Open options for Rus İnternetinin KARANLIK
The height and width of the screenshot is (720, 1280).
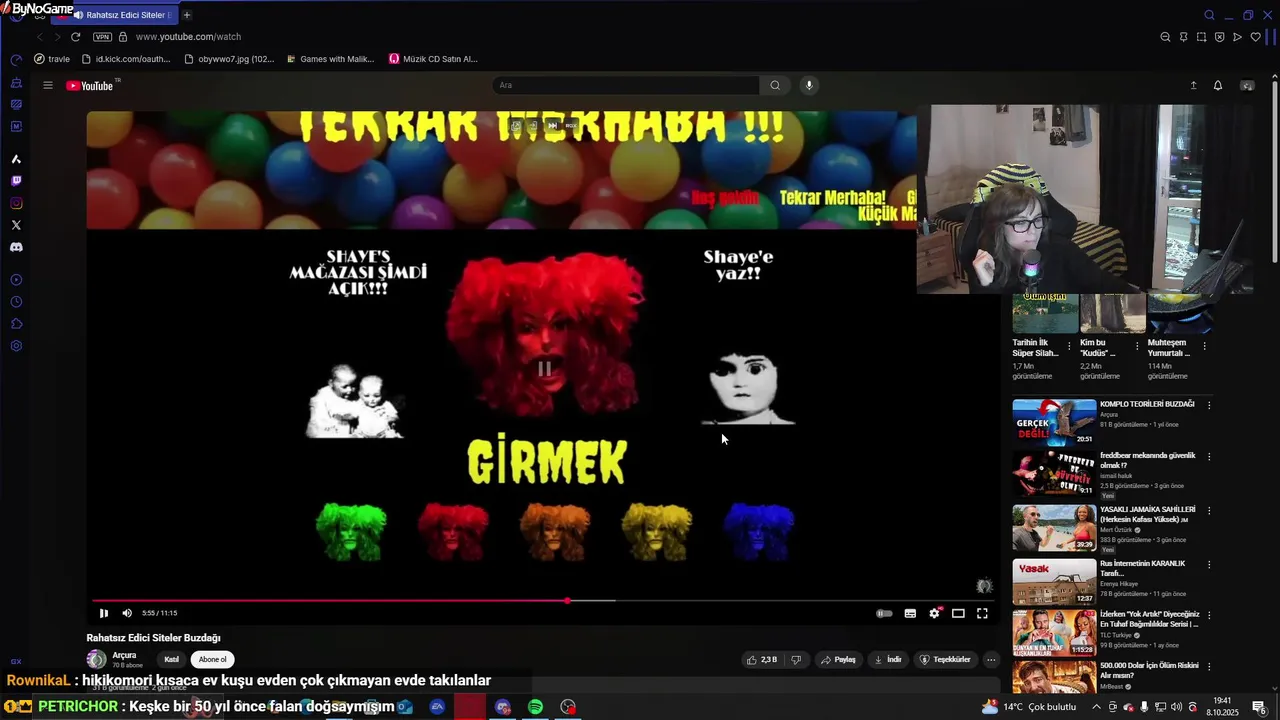tap(1209, 565)
